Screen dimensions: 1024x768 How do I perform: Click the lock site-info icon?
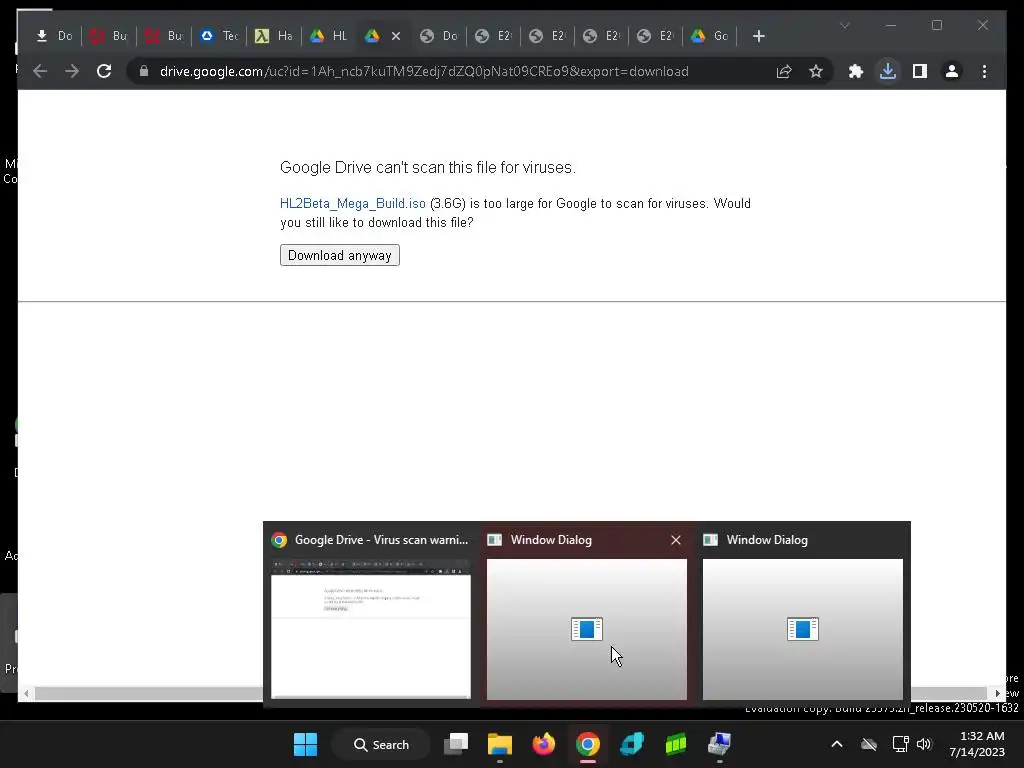point(144,71)
